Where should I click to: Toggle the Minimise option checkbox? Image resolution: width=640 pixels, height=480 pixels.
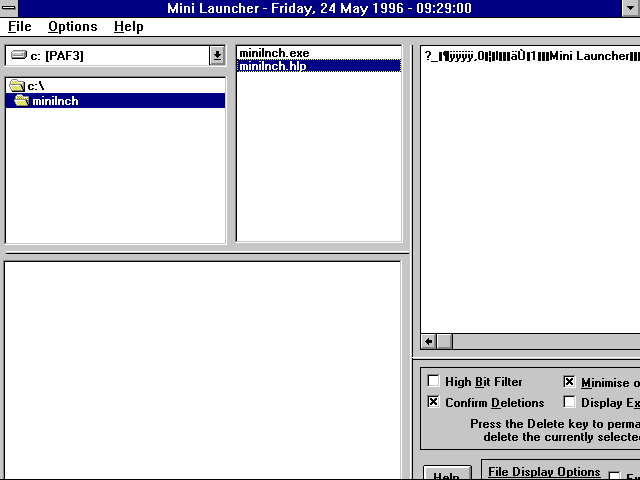click(x=569, y=382)
